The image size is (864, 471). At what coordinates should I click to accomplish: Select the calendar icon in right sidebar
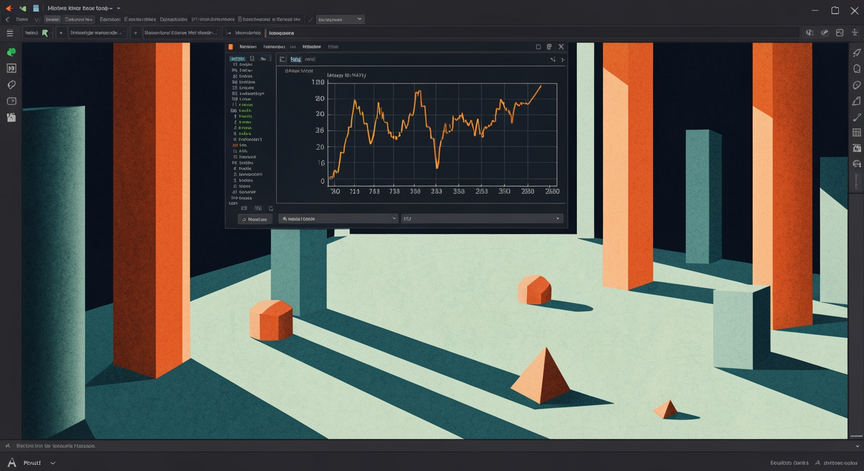(x=856, y=148)
